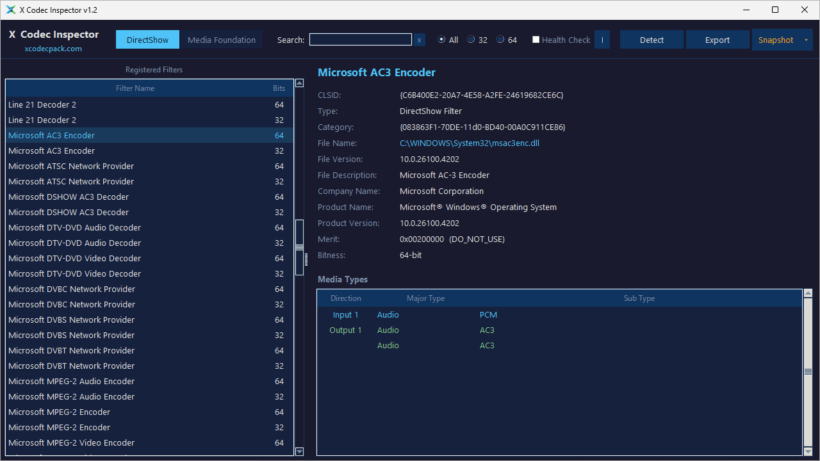Maximize the X Codec Inspector window

tap(775, 10)
